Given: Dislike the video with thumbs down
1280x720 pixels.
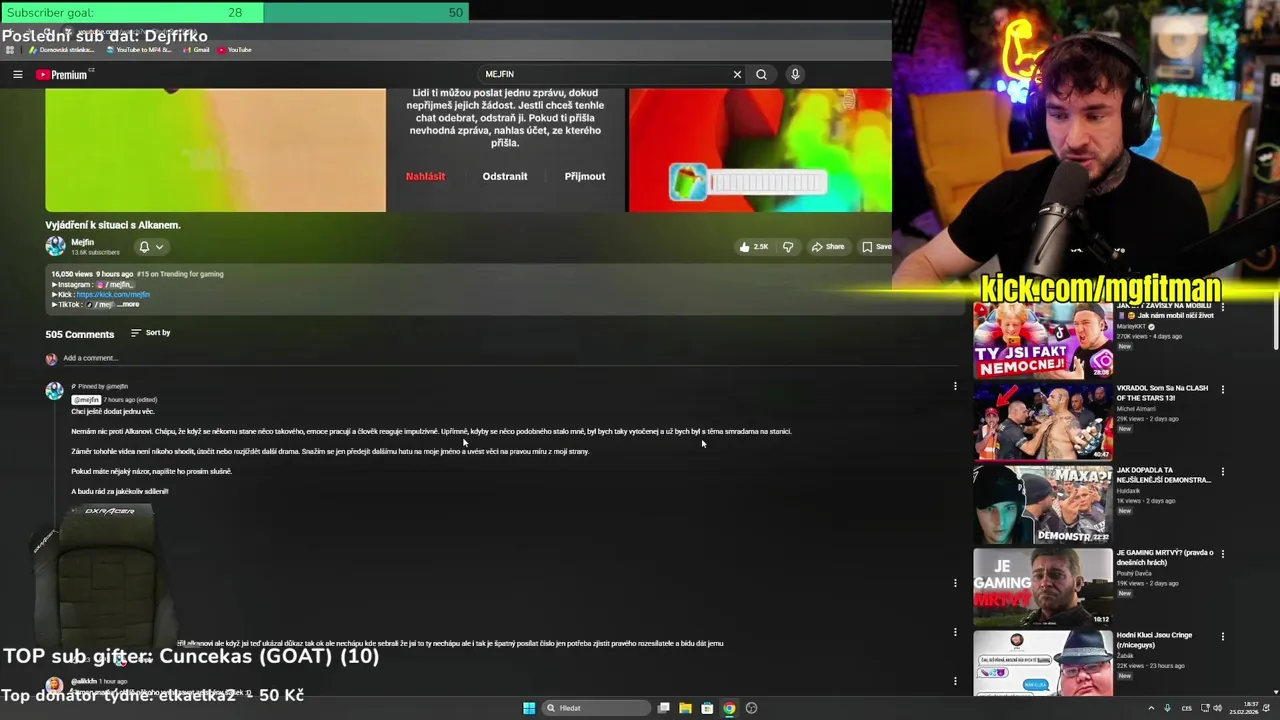Looking at the screenshot, I should 788,247.
